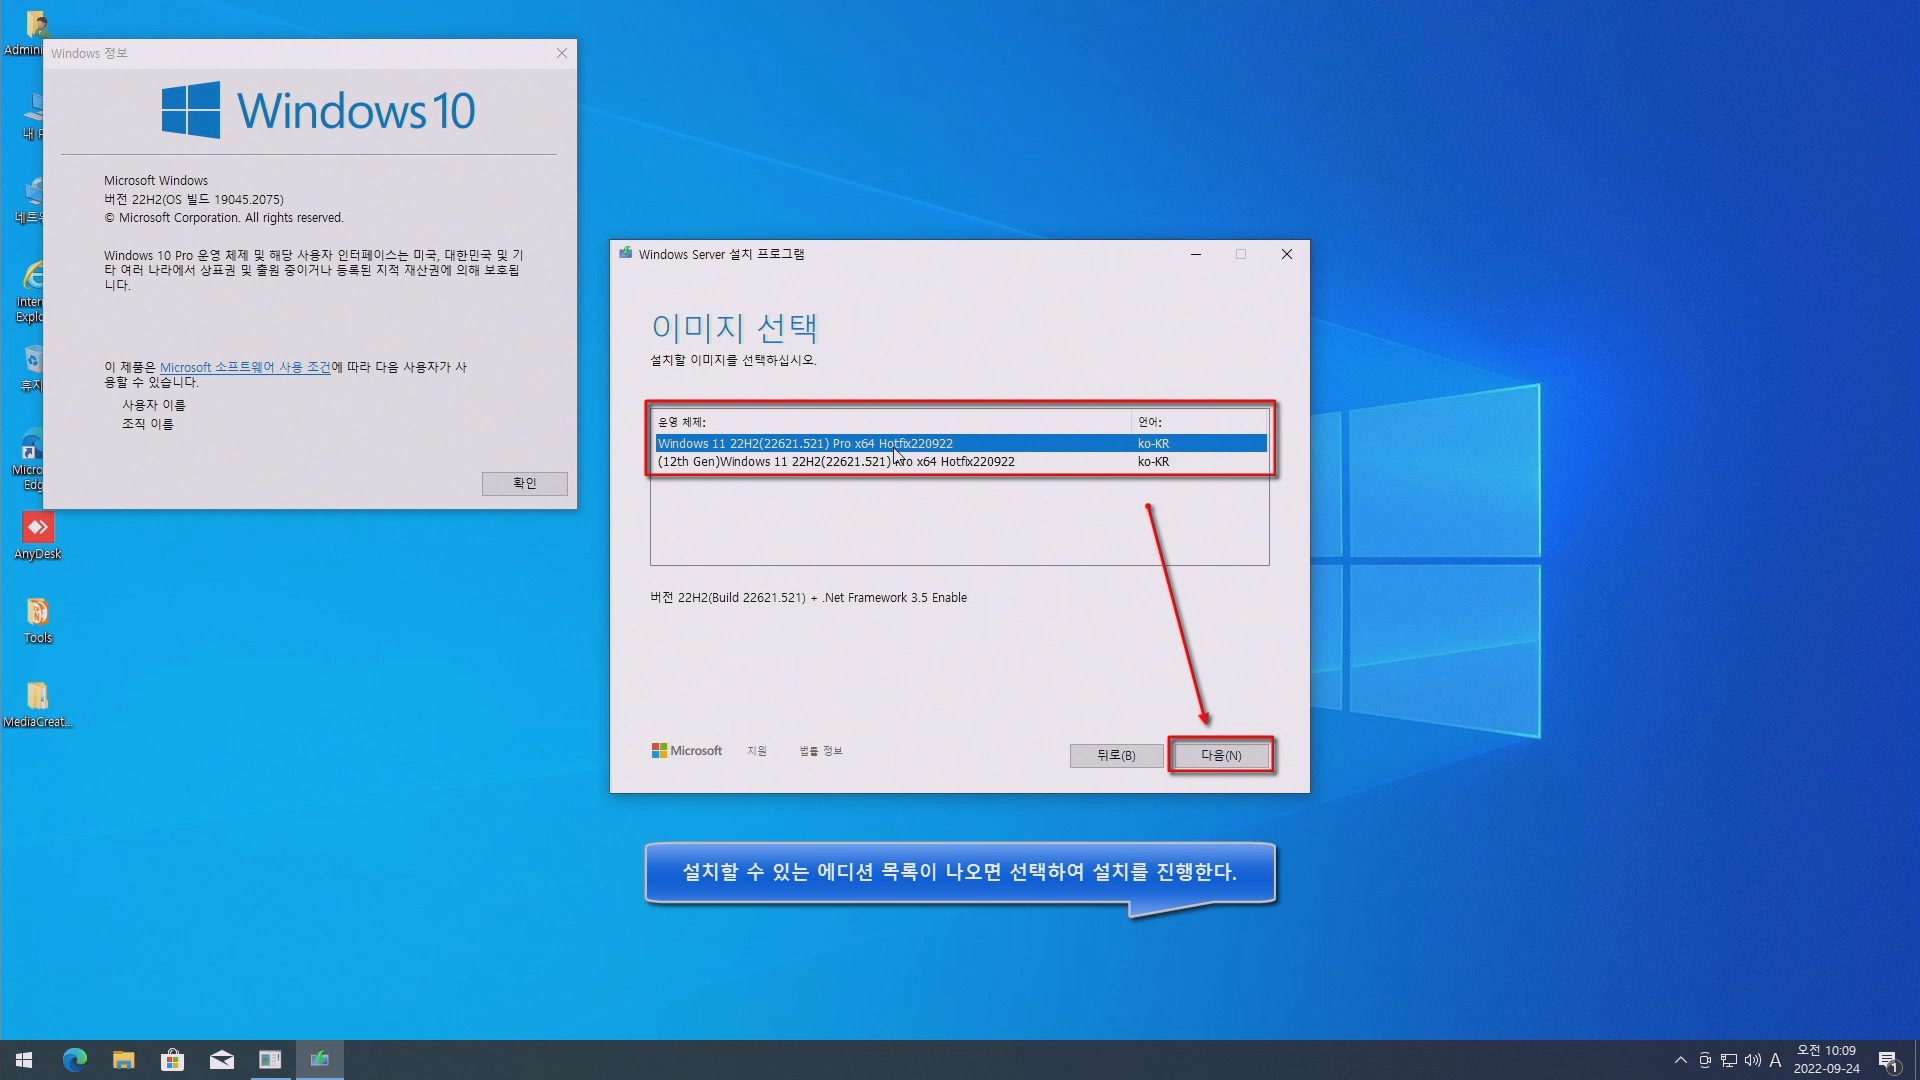The width and height of the screenshot is (1920, 1080).
Task: Open the MediaCreat desktop icon
Action: click(x=38, y=704)
